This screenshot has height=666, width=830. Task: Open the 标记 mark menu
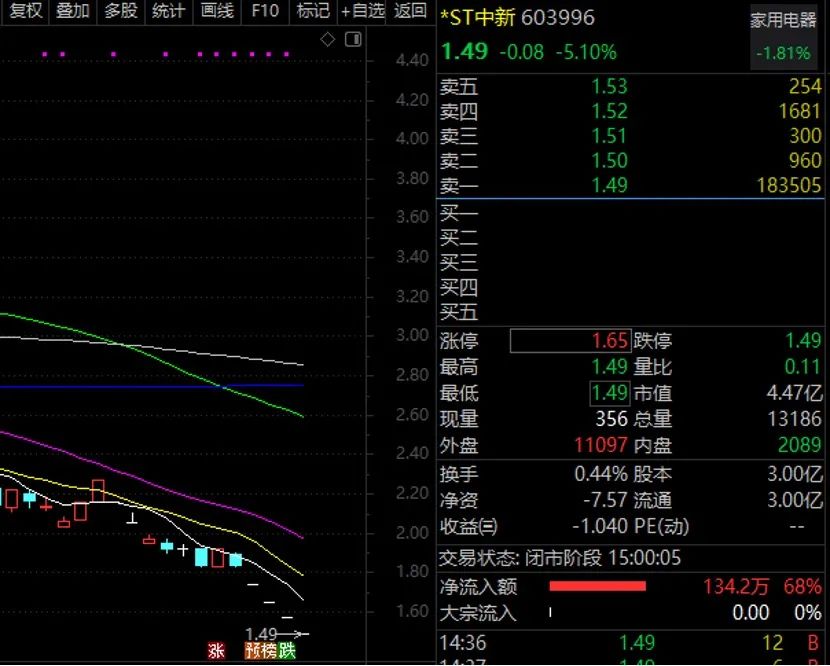click(313, 11)
